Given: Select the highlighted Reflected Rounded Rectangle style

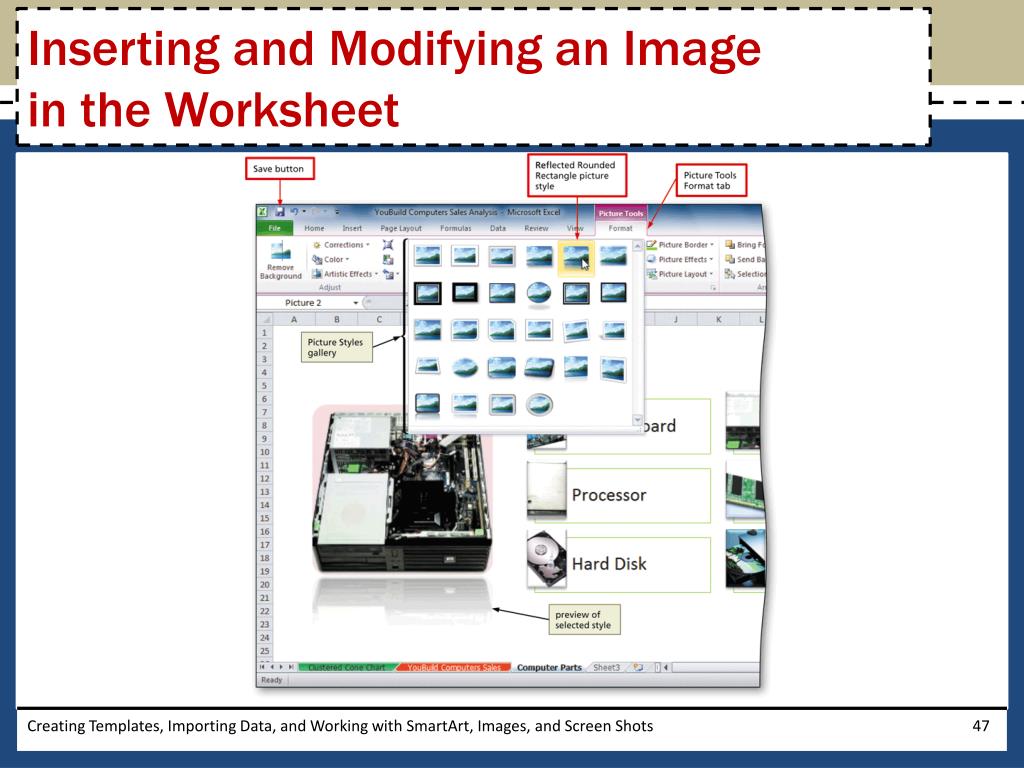Looking at the screenshot, I should (x=576, y=257).
